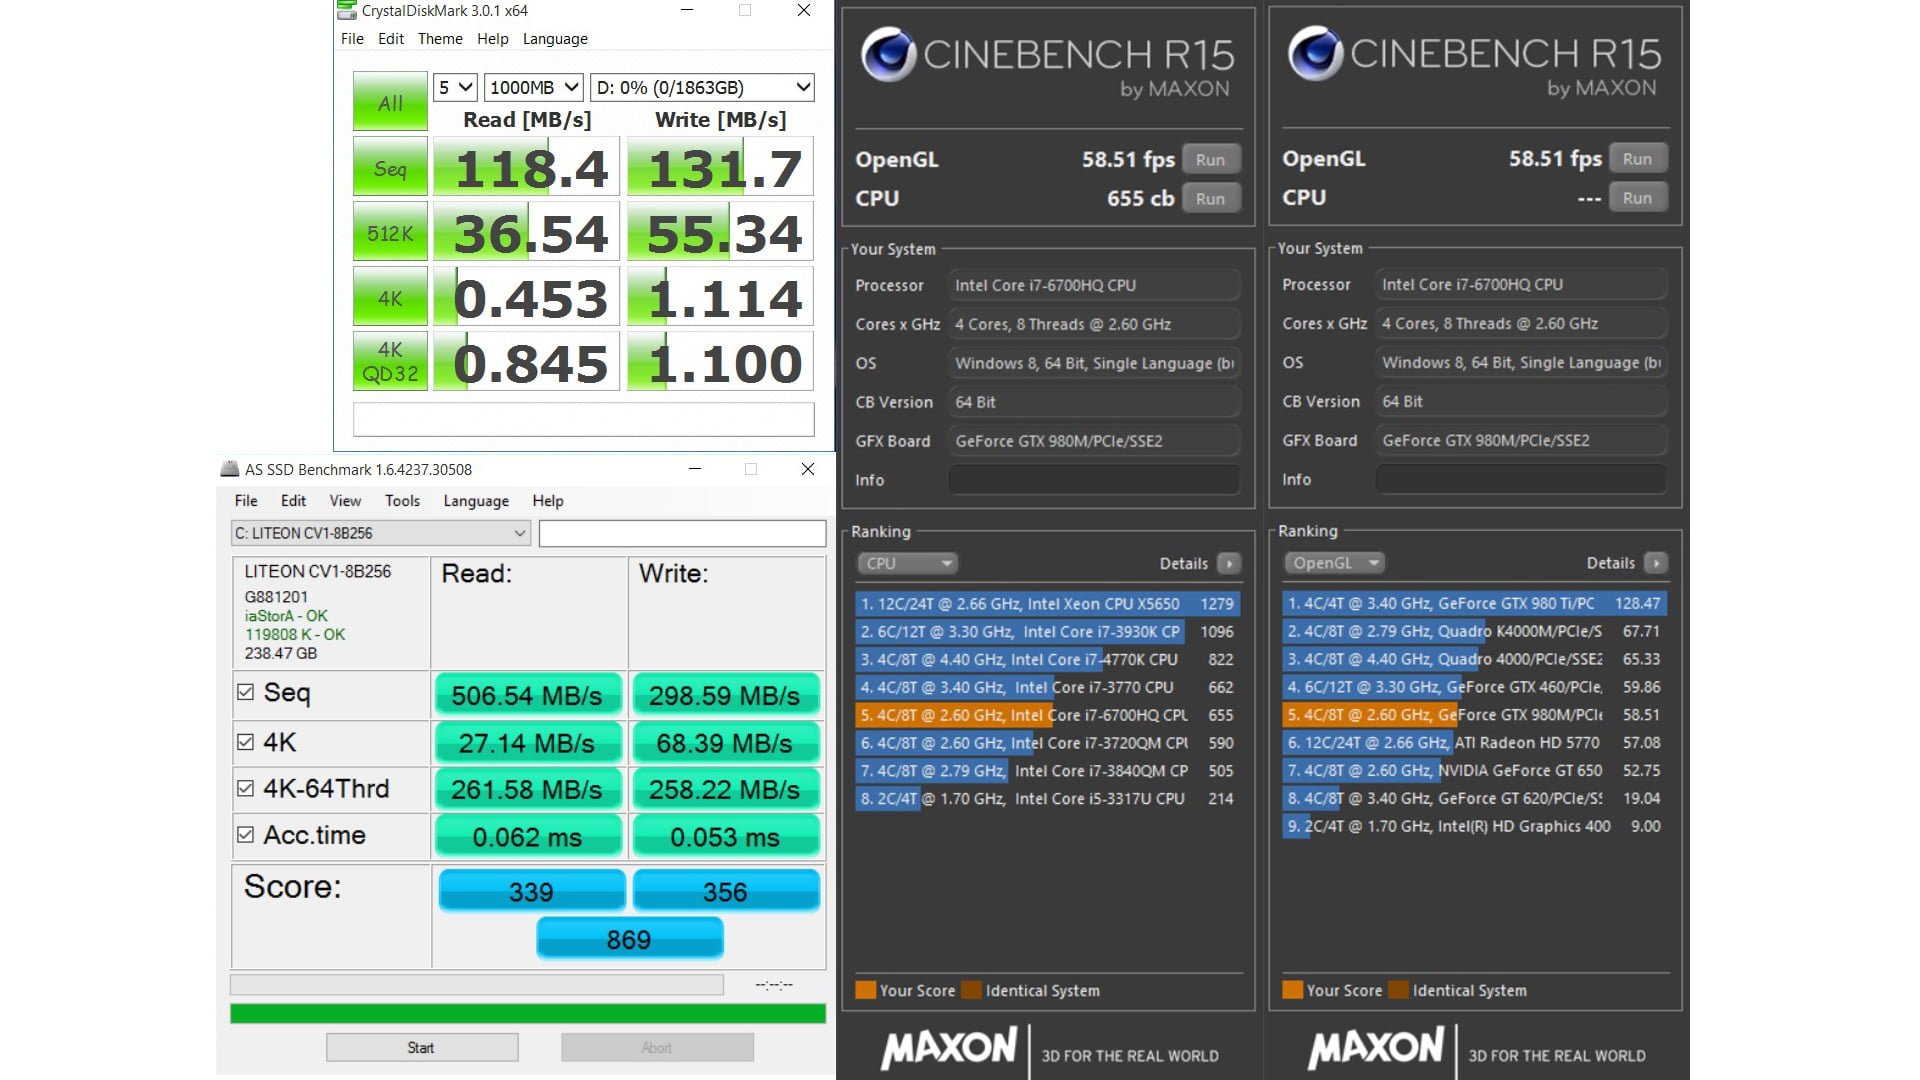
Task: Uncheck the 4K-64Thrd test checkbox
Action: pyautogui.click(x=246, y=788)
